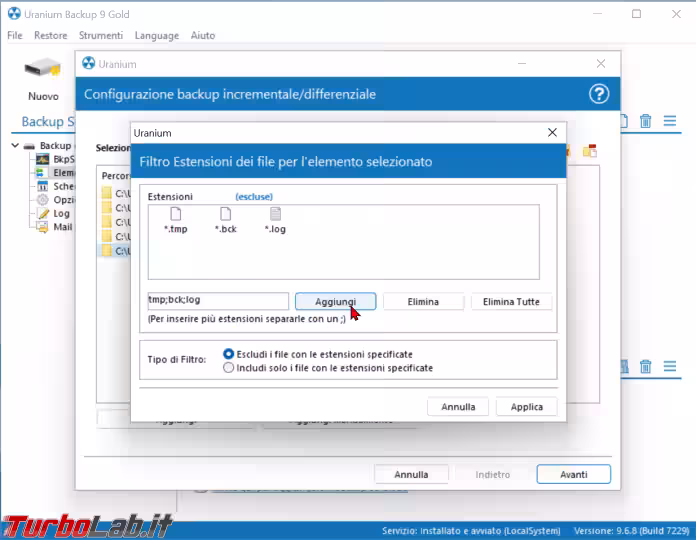Click the Opzi gear icon in the tree
The height and width of the screenshot is (540, 696).
pyautogui.click(x=43, y=200)
